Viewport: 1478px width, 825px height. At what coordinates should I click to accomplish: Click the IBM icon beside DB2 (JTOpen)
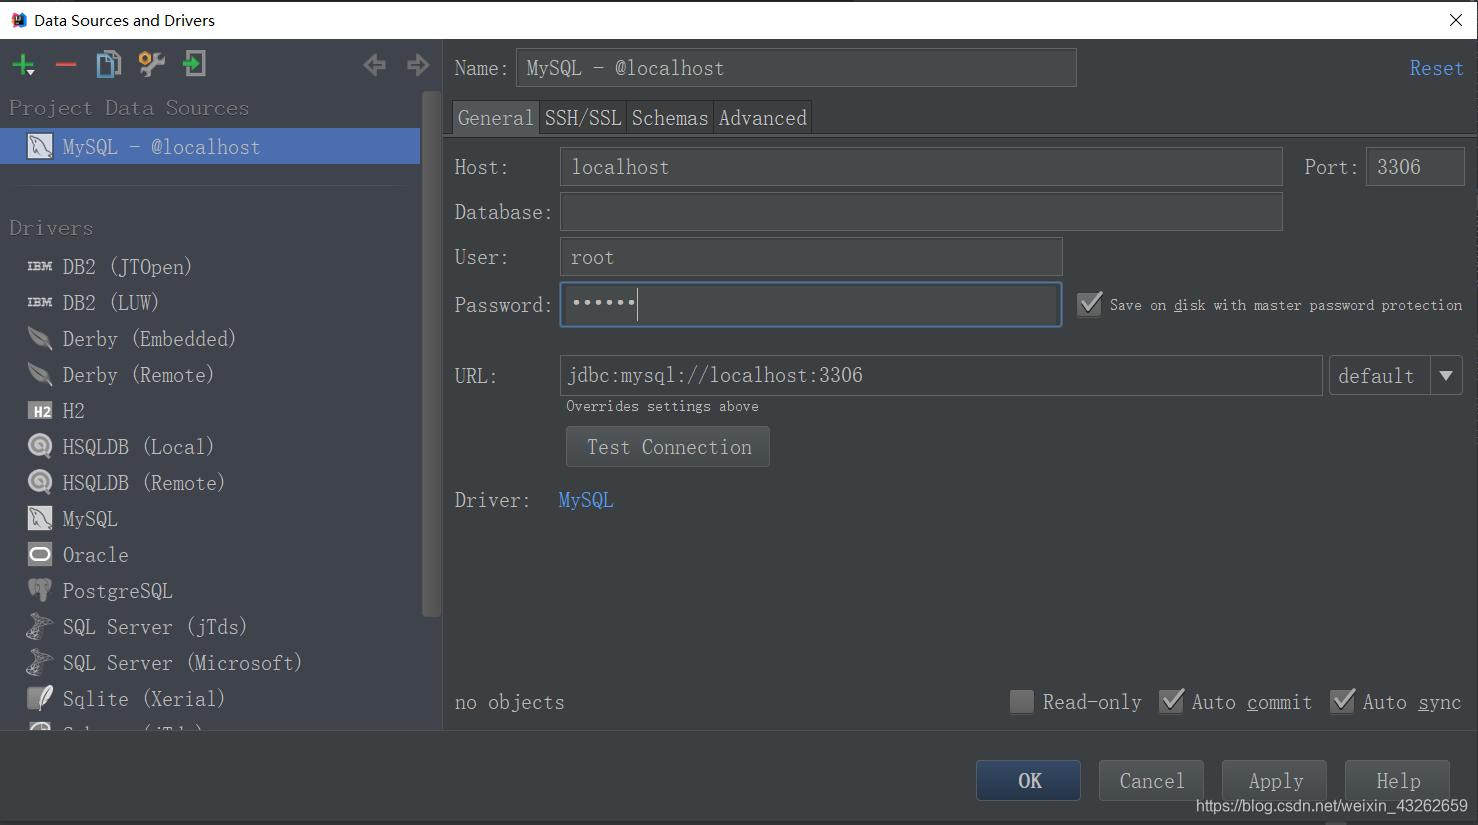click(40, 266)
